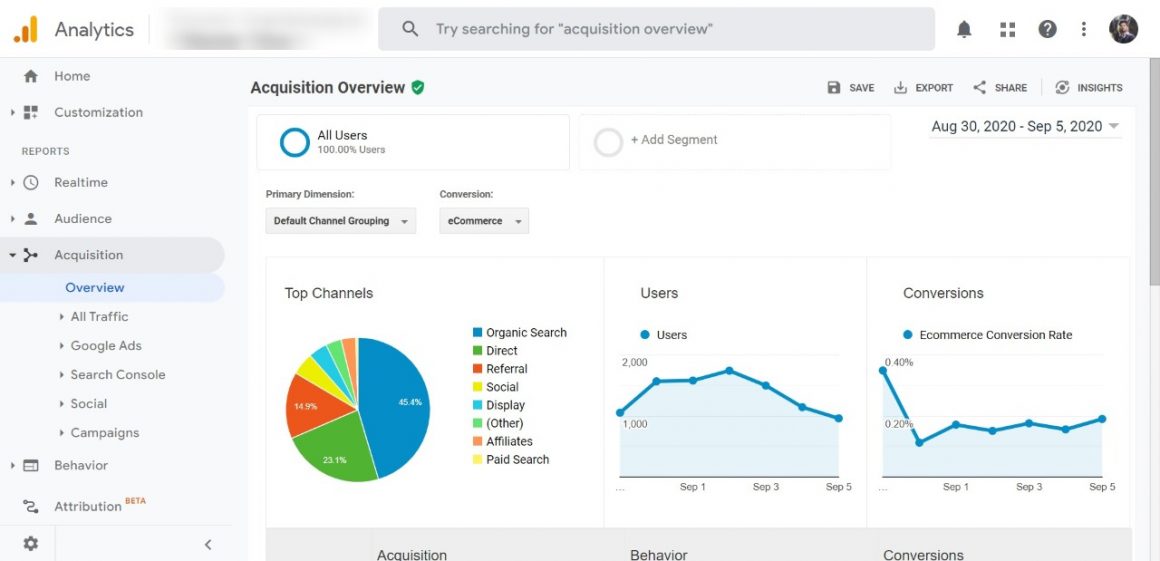The height and width of the screenshot is (561, 1160).
Task: Expand the Behavior section arrow
Action: pyautogui.click(x=12, y=466)
